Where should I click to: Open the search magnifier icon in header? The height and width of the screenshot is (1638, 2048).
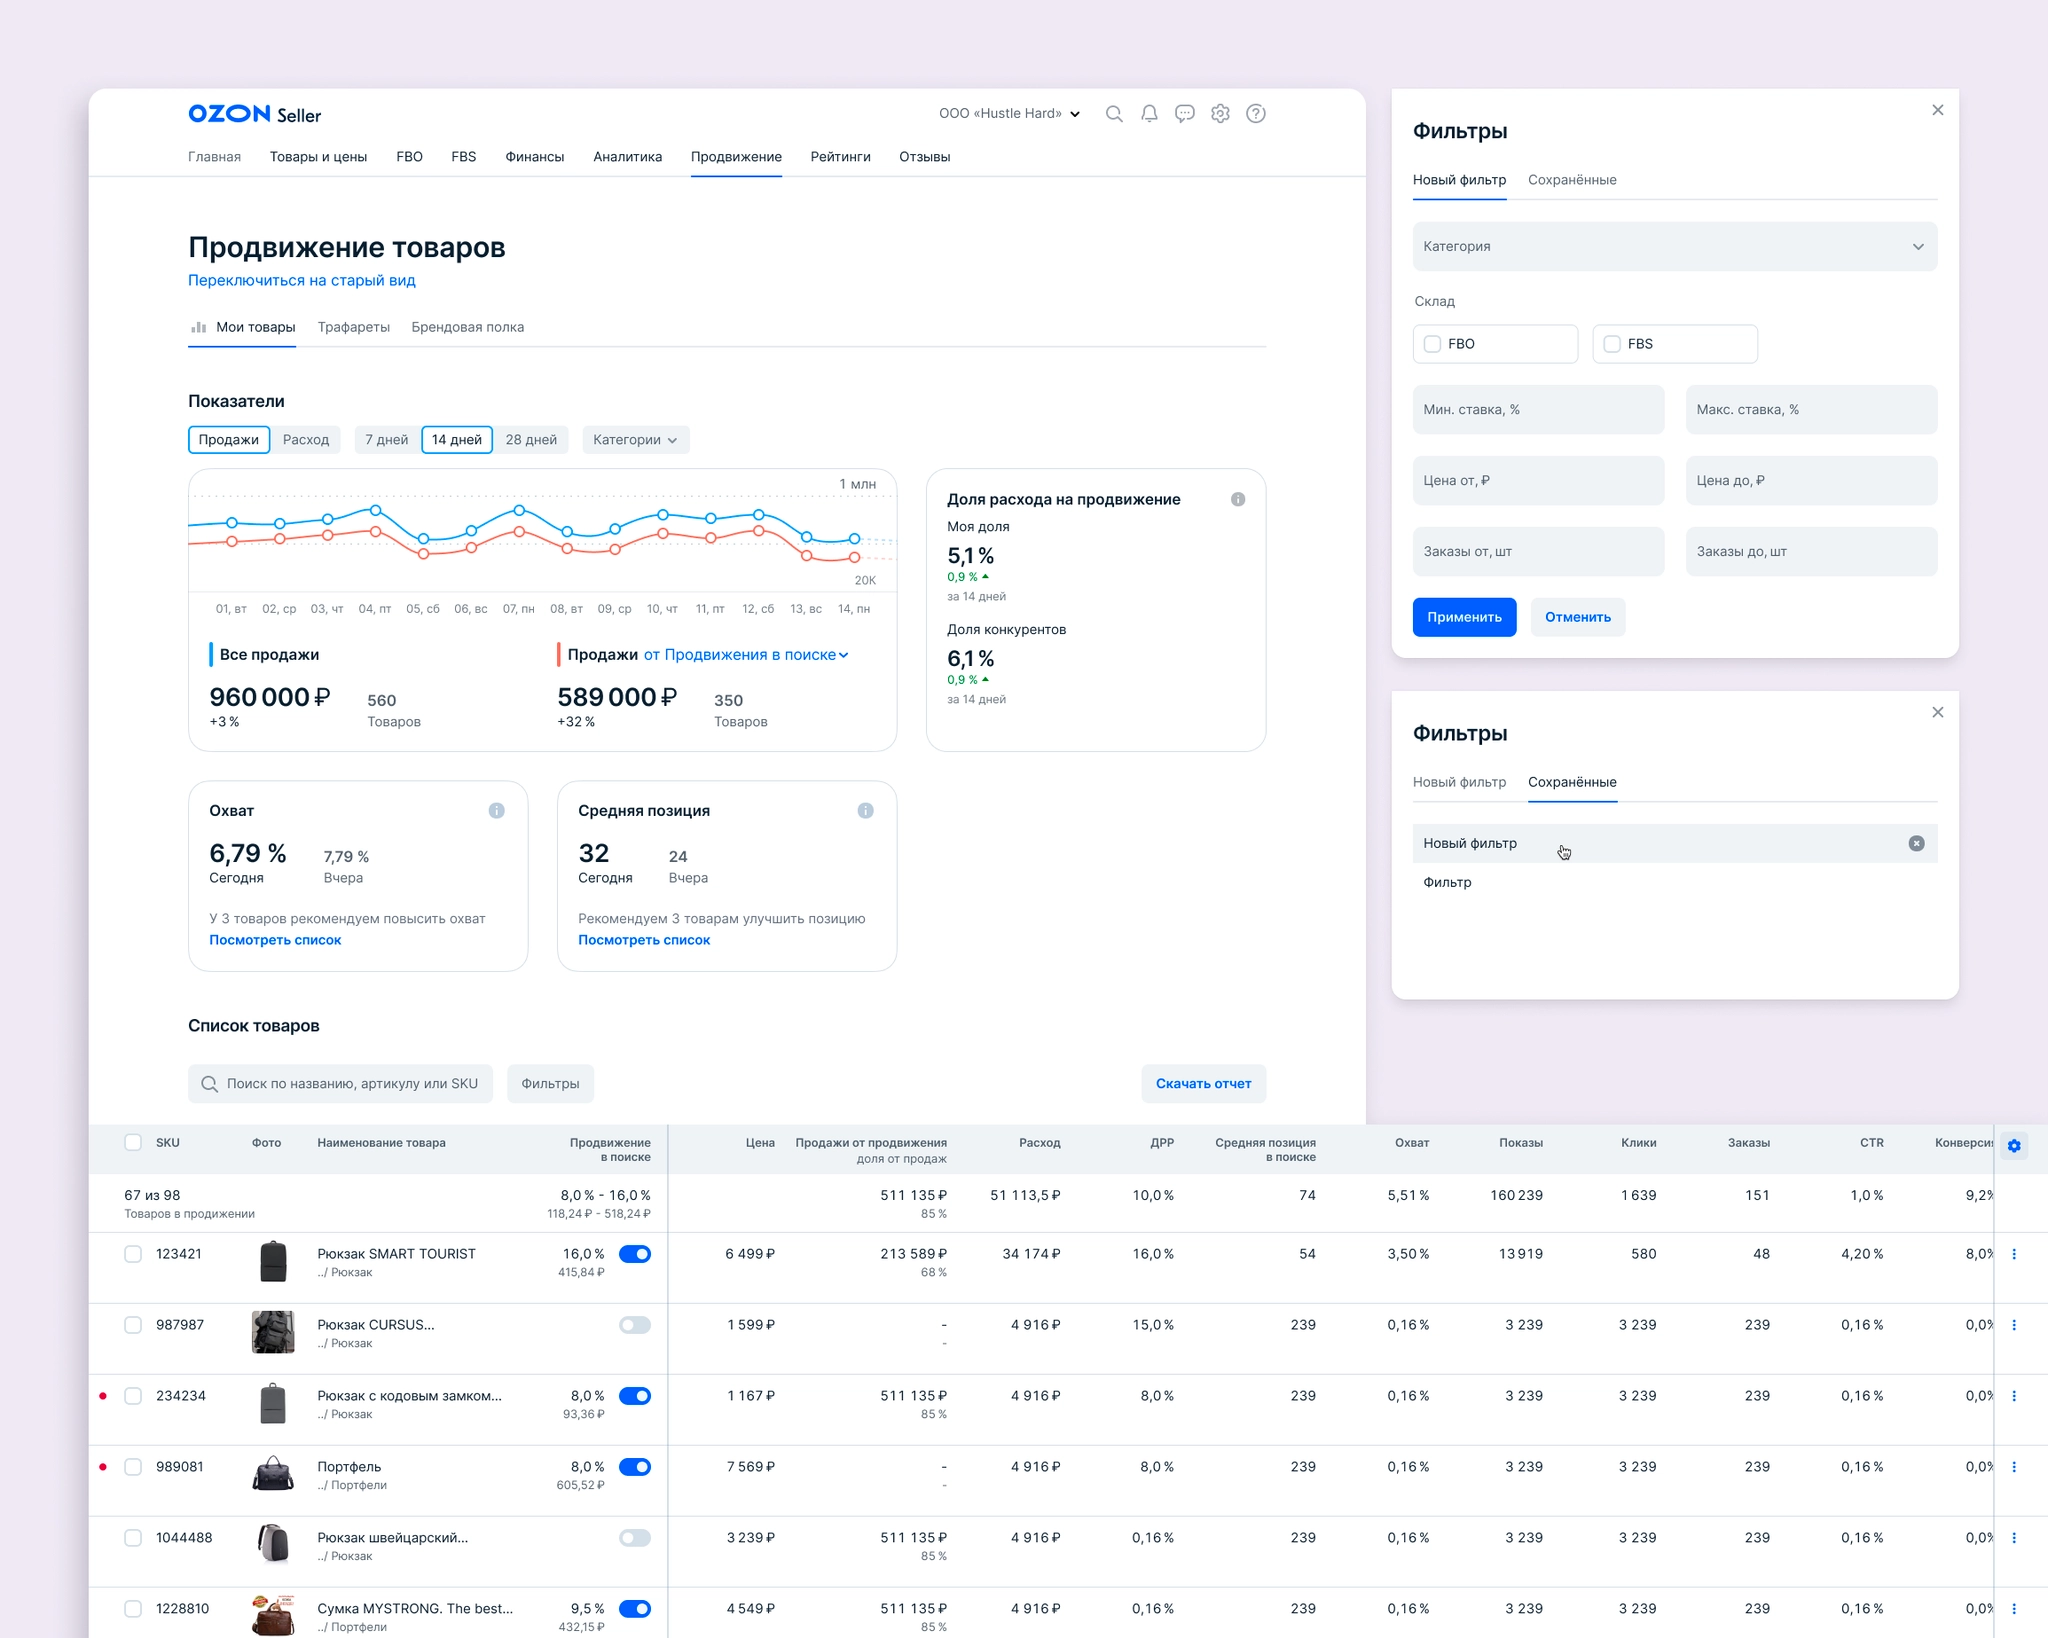pyautogui.click(x=1114, y=114)
